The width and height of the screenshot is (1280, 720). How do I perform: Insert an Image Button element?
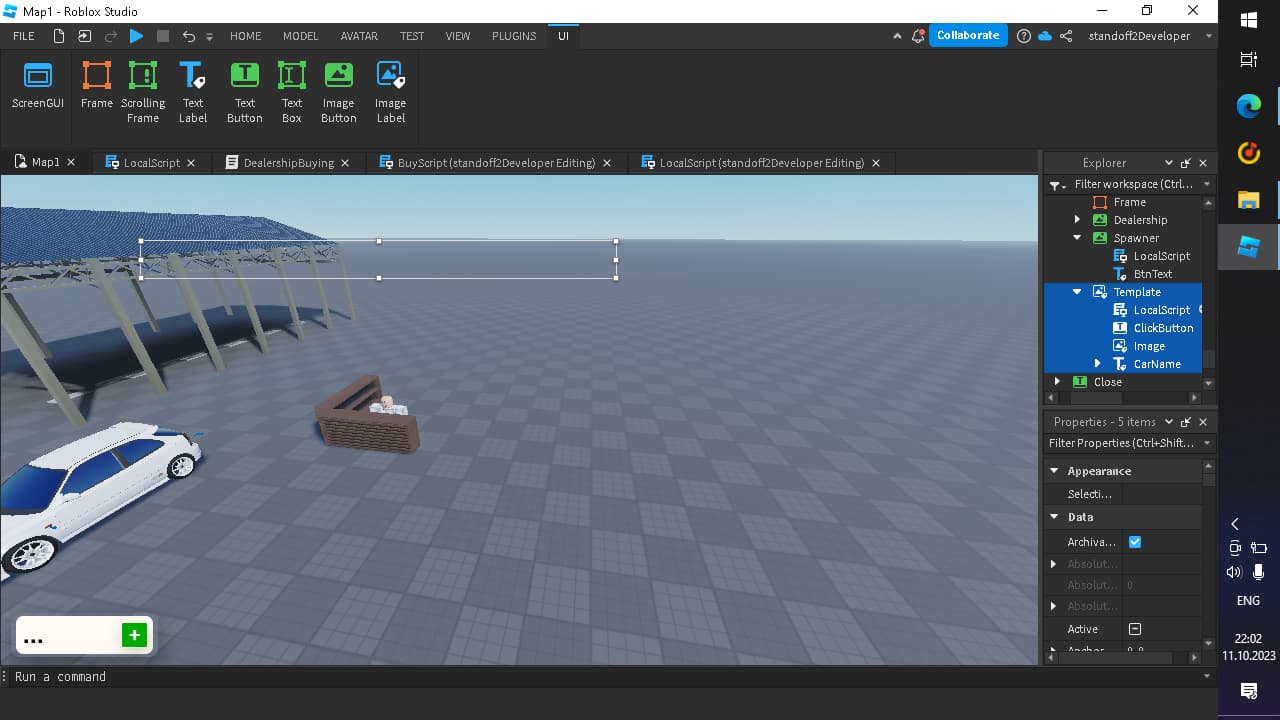(338, 93)
